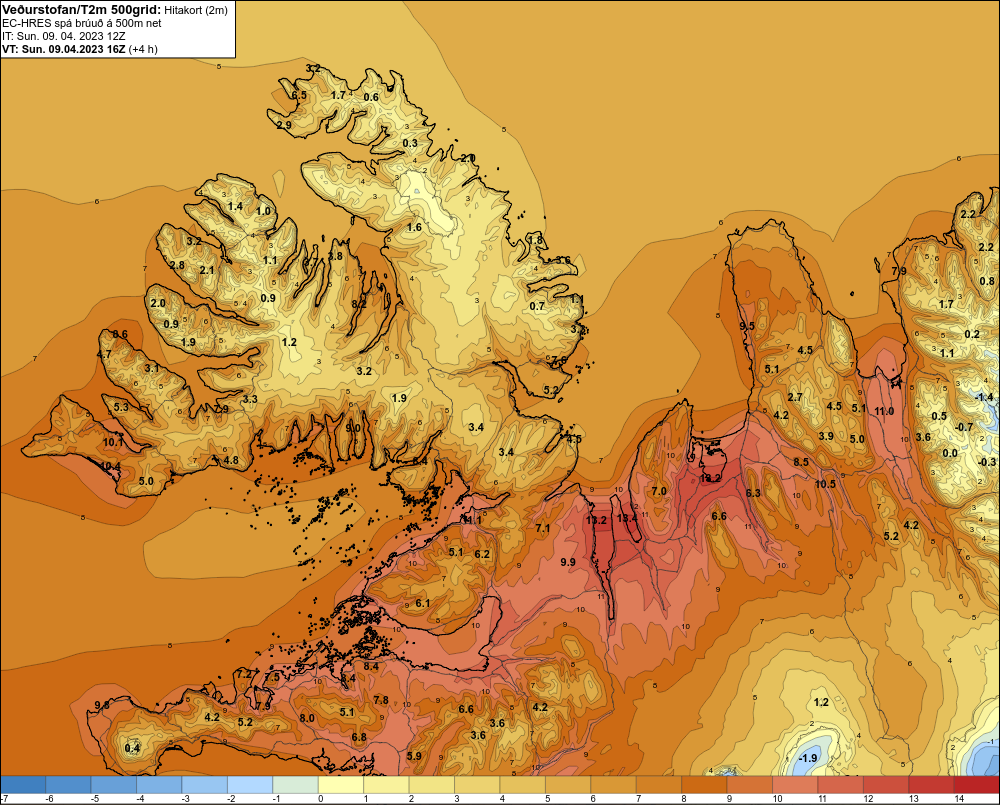Pick the legend swatch between 4 and 5
Viewport: 1000px width, 805px height.
(522, 785)
